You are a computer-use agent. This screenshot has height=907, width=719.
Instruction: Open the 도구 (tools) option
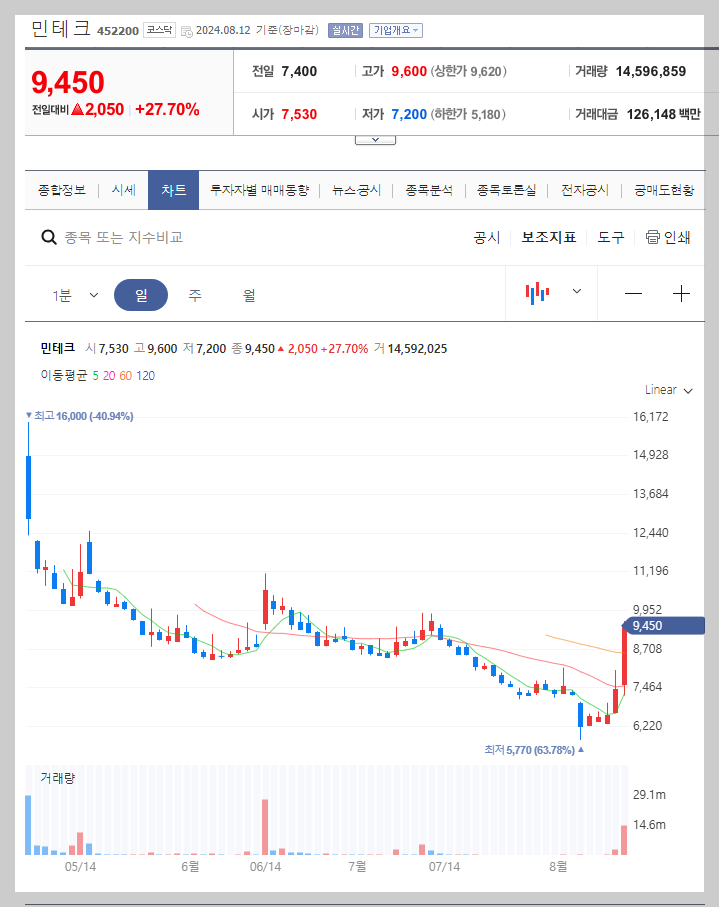tap(610, 237)
